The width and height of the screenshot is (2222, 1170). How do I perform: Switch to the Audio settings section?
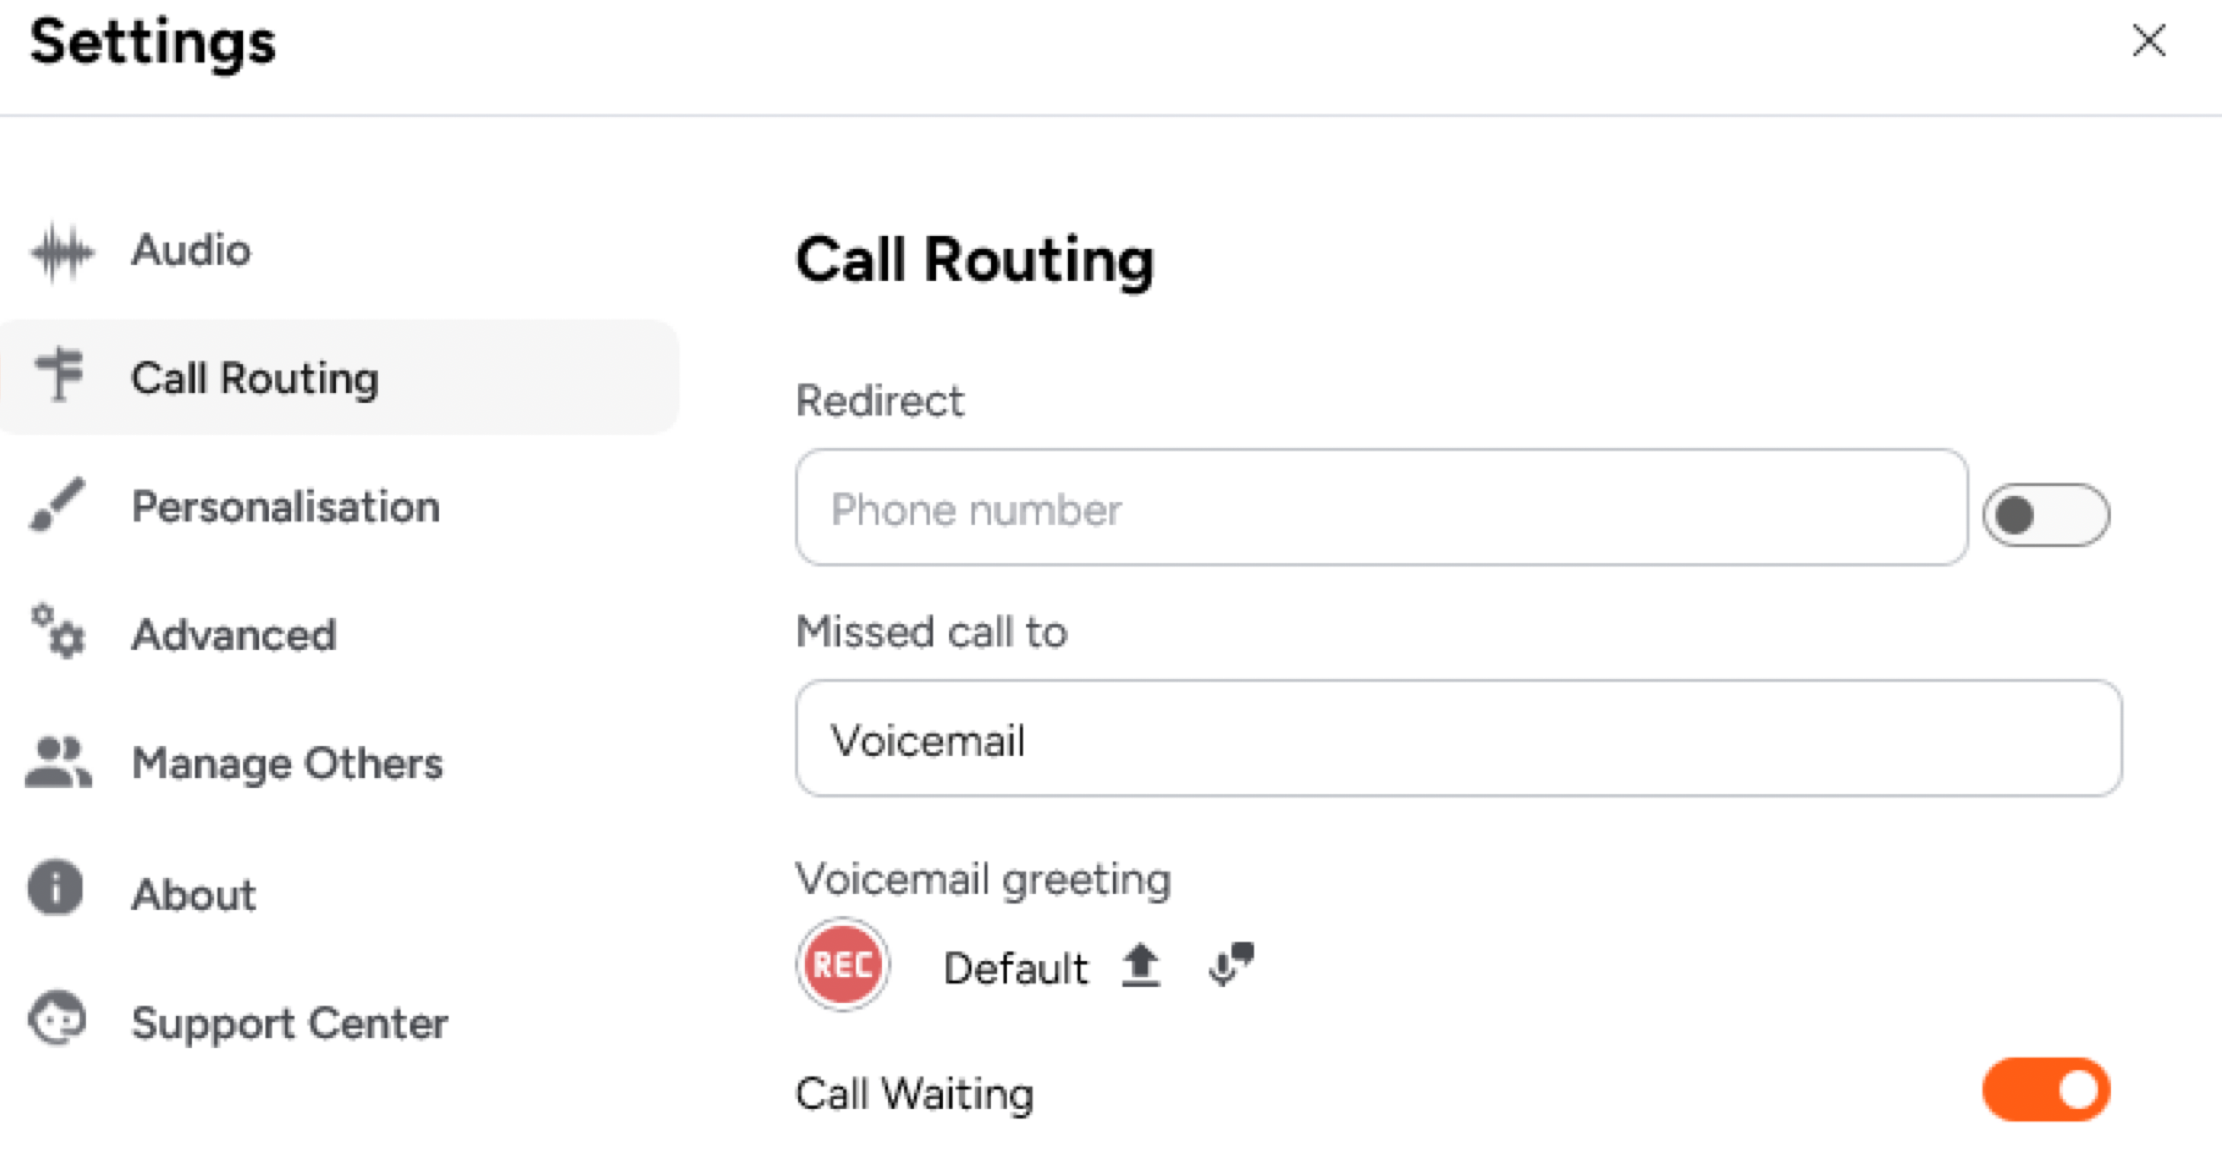(x=190, y=252)
